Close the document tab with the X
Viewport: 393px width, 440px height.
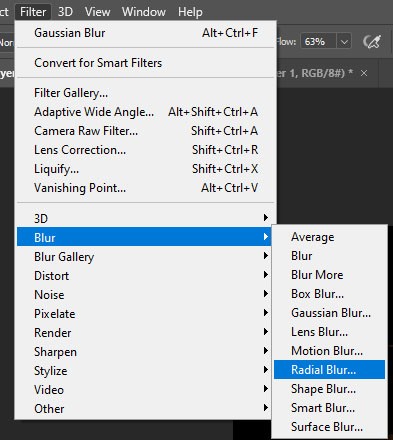pyautogui.click(x=364, y=73)
